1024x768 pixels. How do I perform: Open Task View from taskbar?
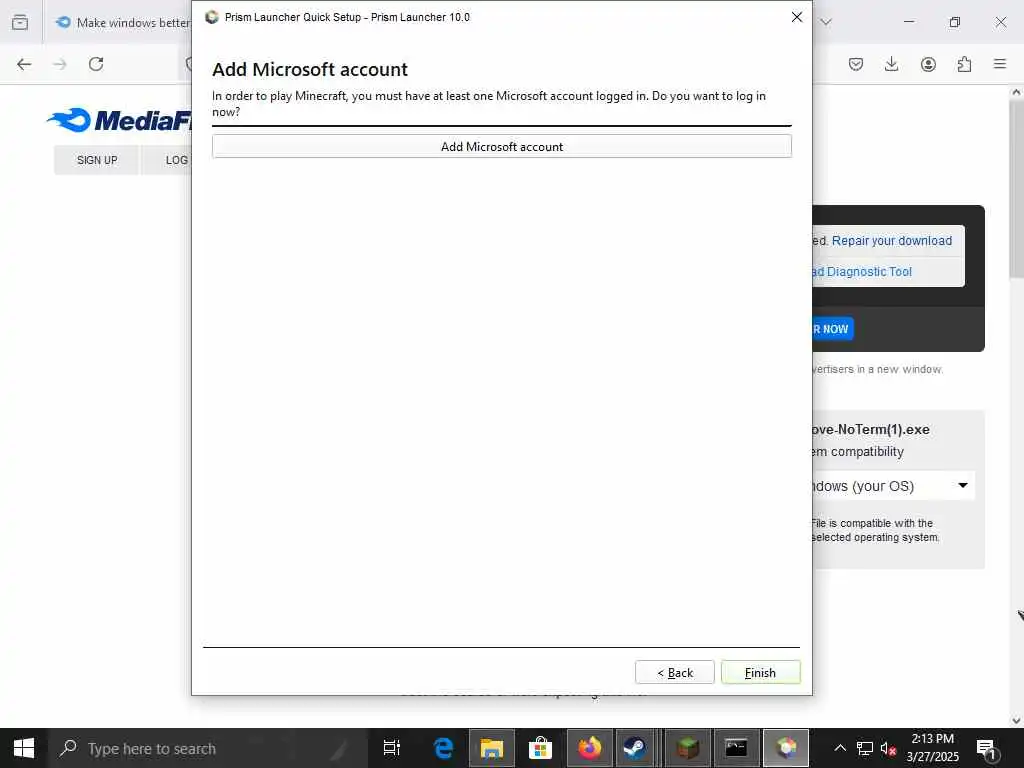392,748
